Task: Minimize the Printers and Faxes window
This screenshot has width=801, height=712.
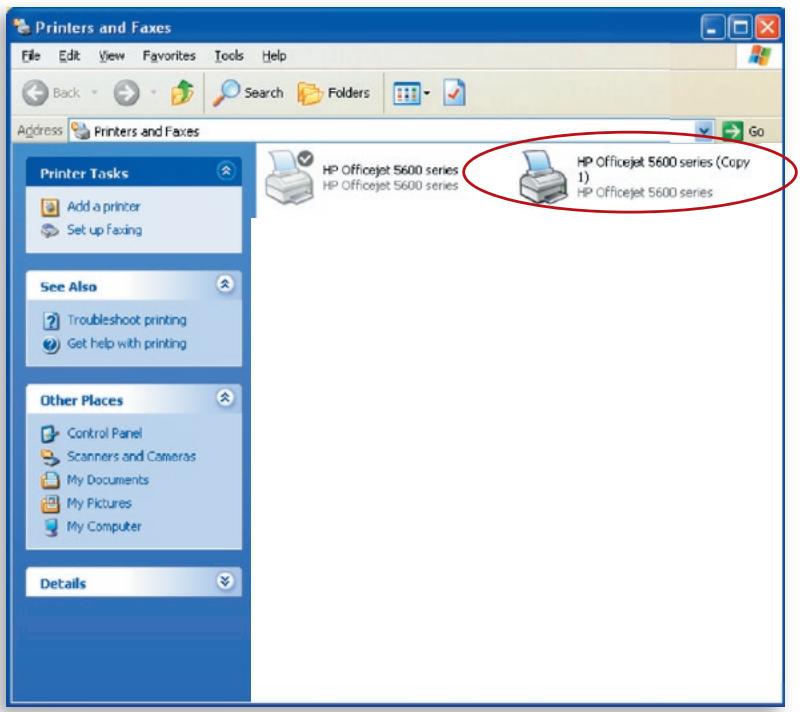Action: (712, 27)
